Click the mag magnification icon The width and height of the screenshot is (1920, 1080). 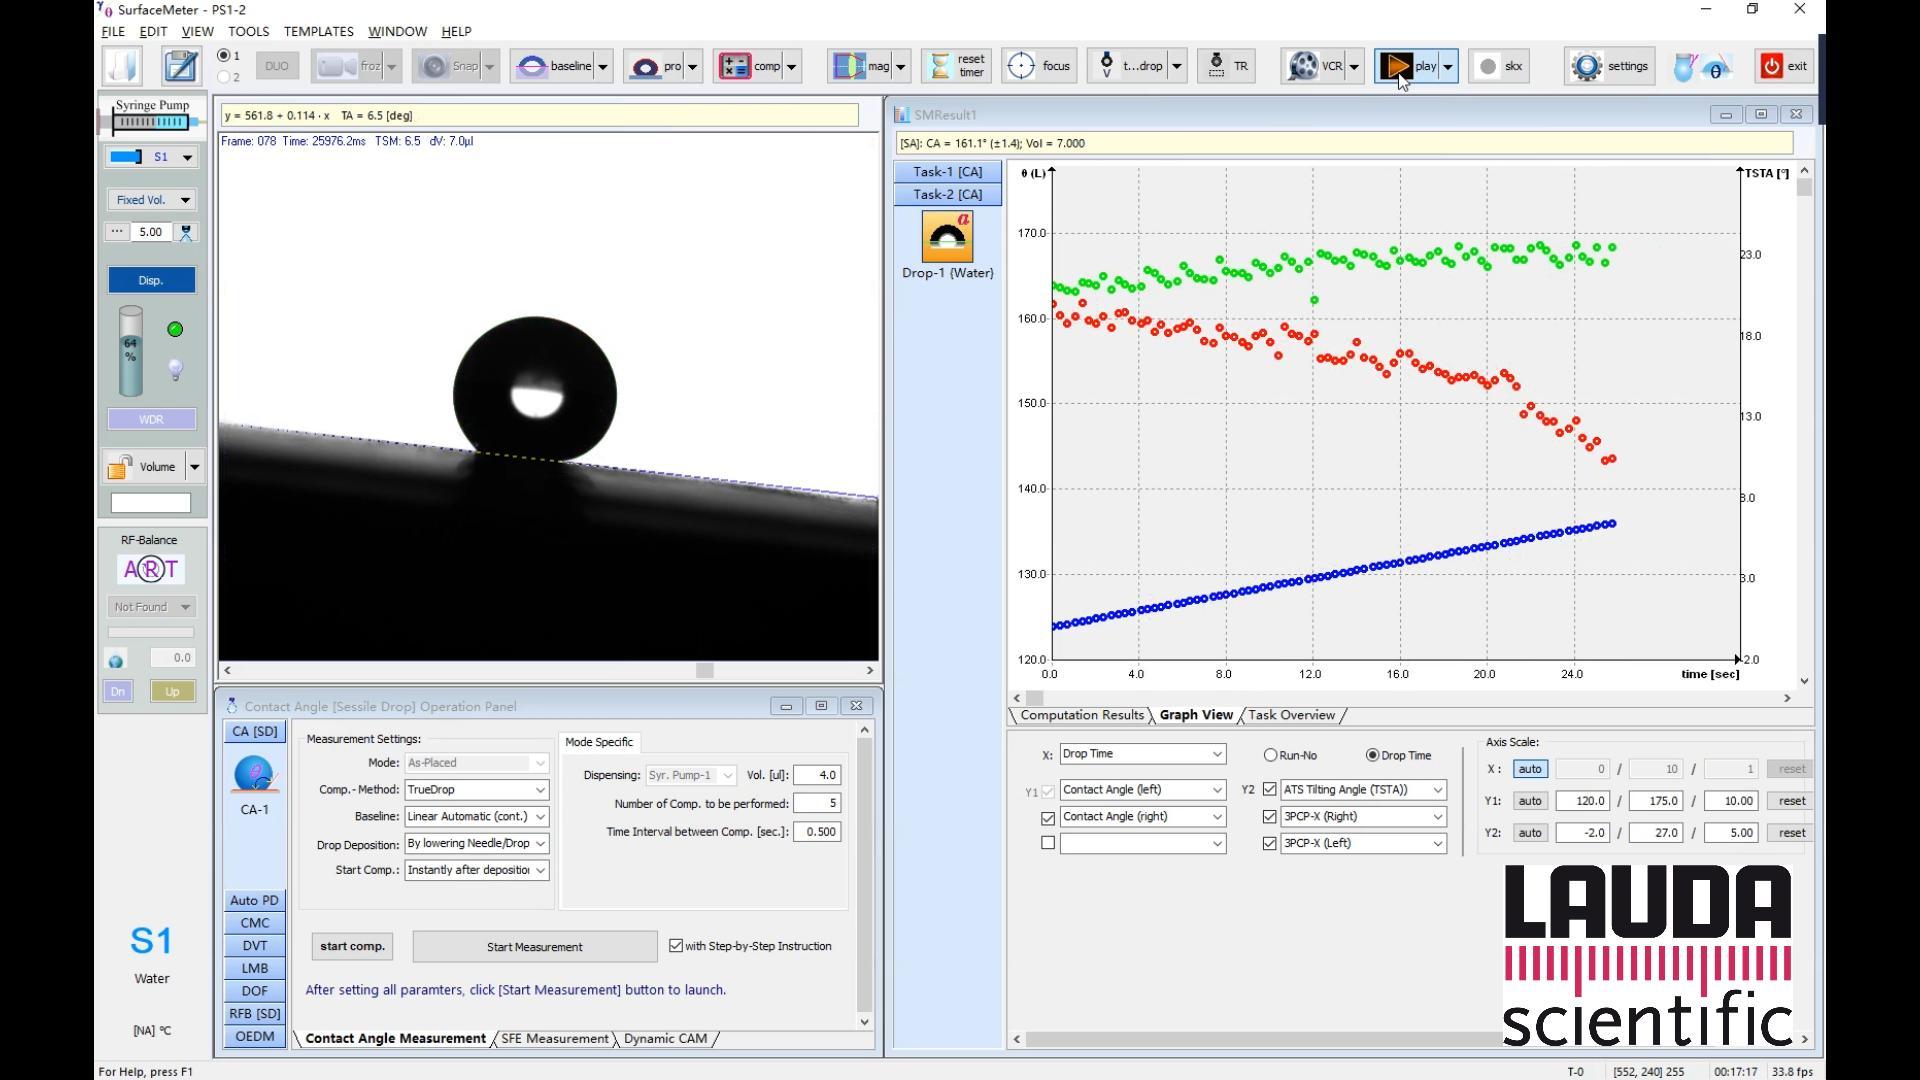tap(849, 66)
